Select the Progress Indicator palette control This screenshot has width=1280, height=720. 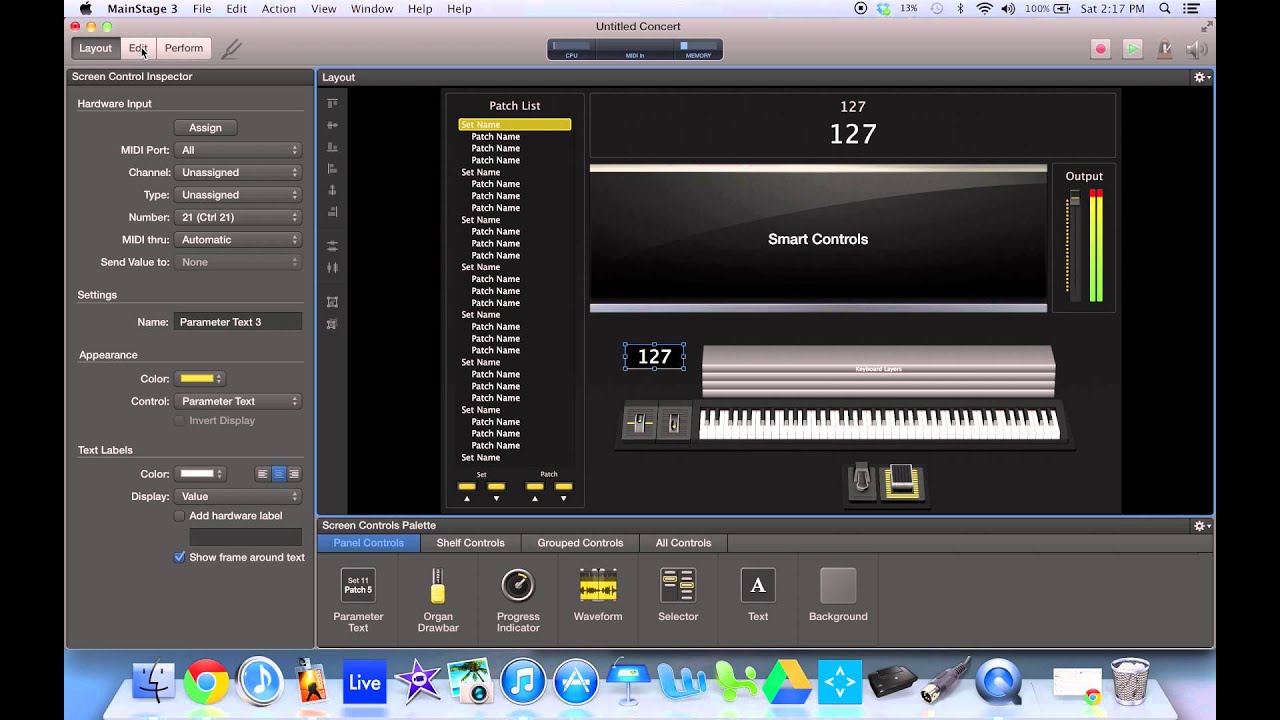click(518, 599)
